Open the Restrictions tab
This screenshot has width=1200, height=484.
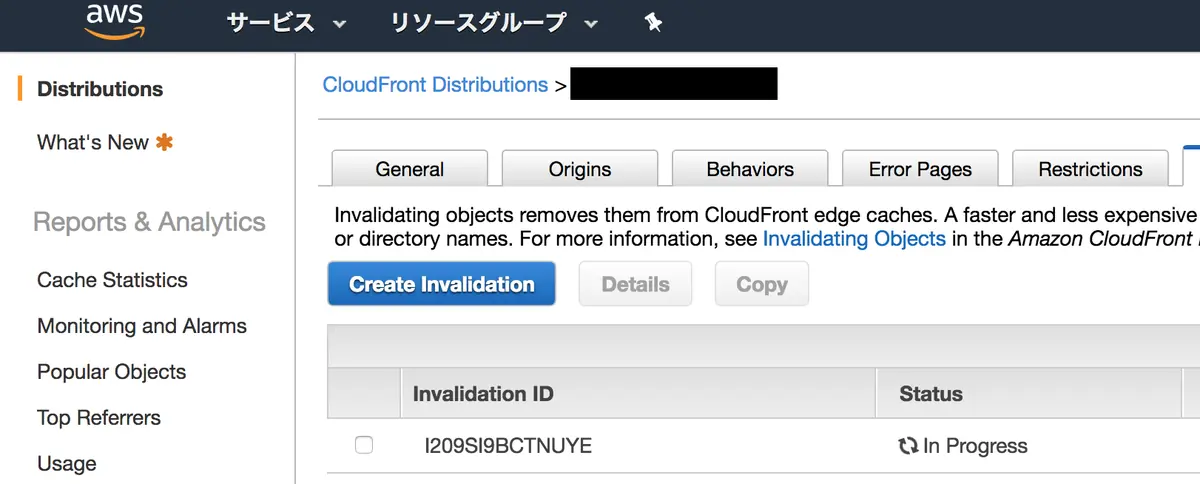coord(1090,168)
